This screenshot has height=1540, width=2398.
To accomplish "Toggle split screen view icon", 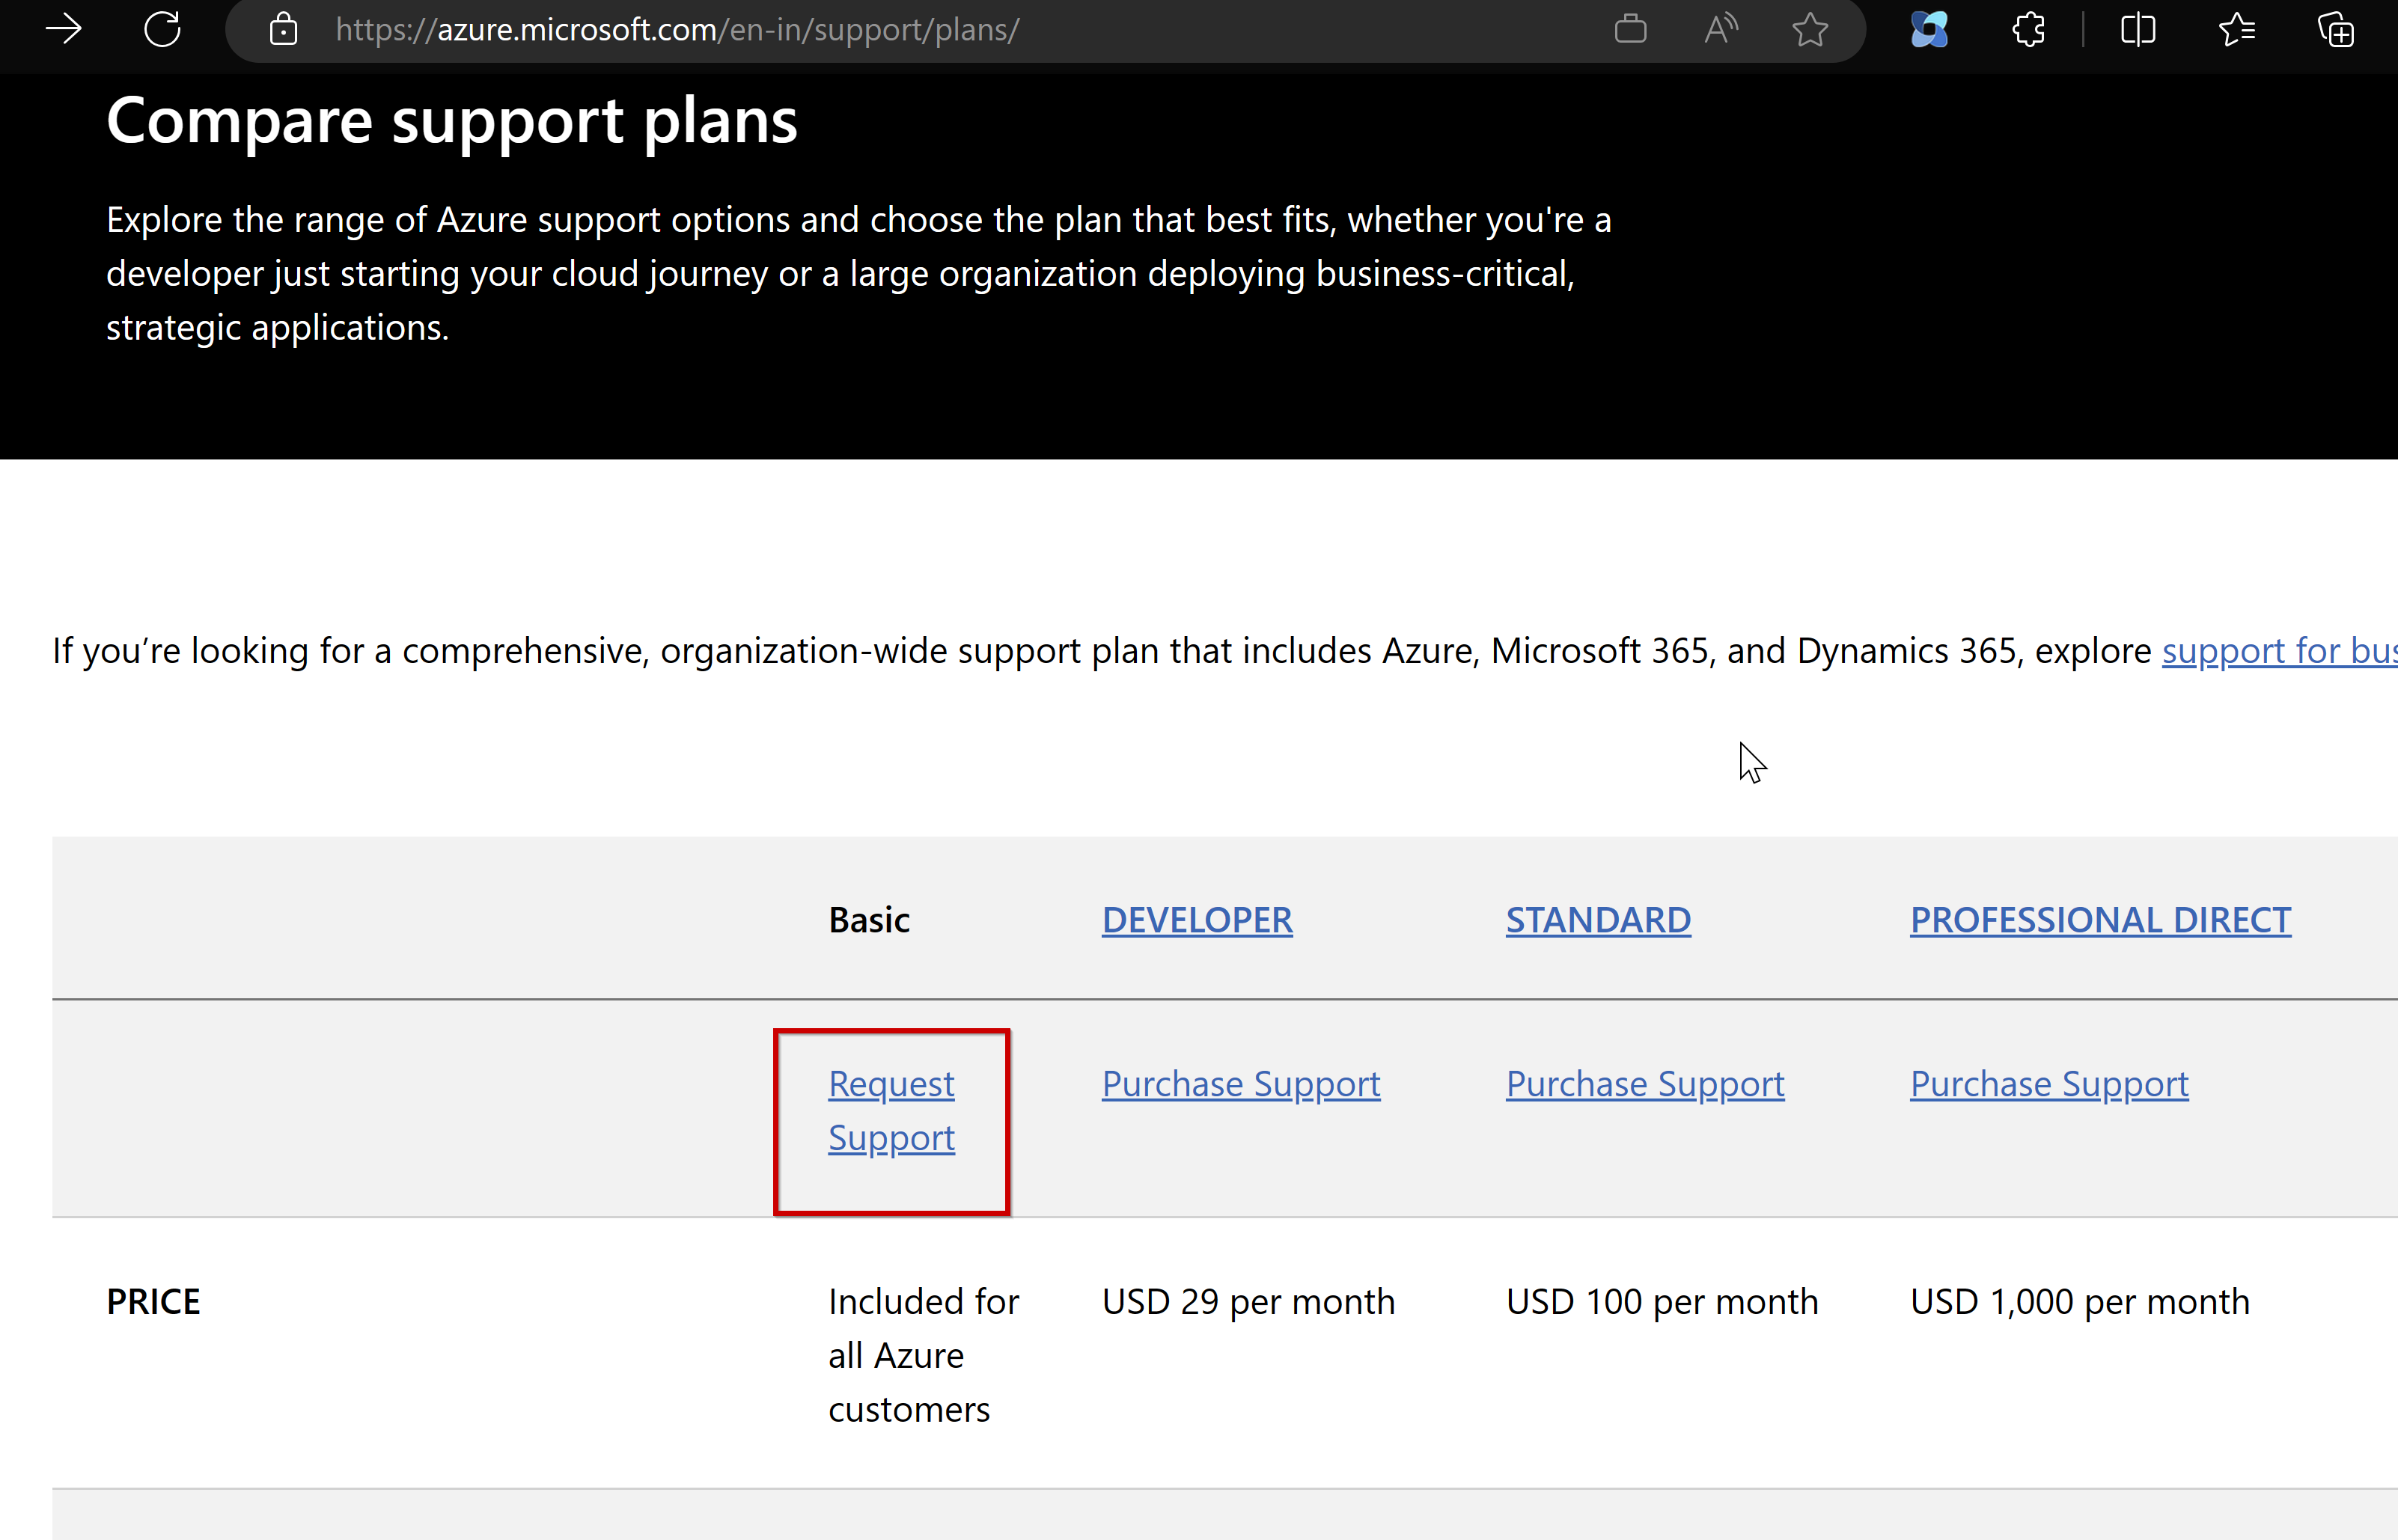I will [2137, 29].
